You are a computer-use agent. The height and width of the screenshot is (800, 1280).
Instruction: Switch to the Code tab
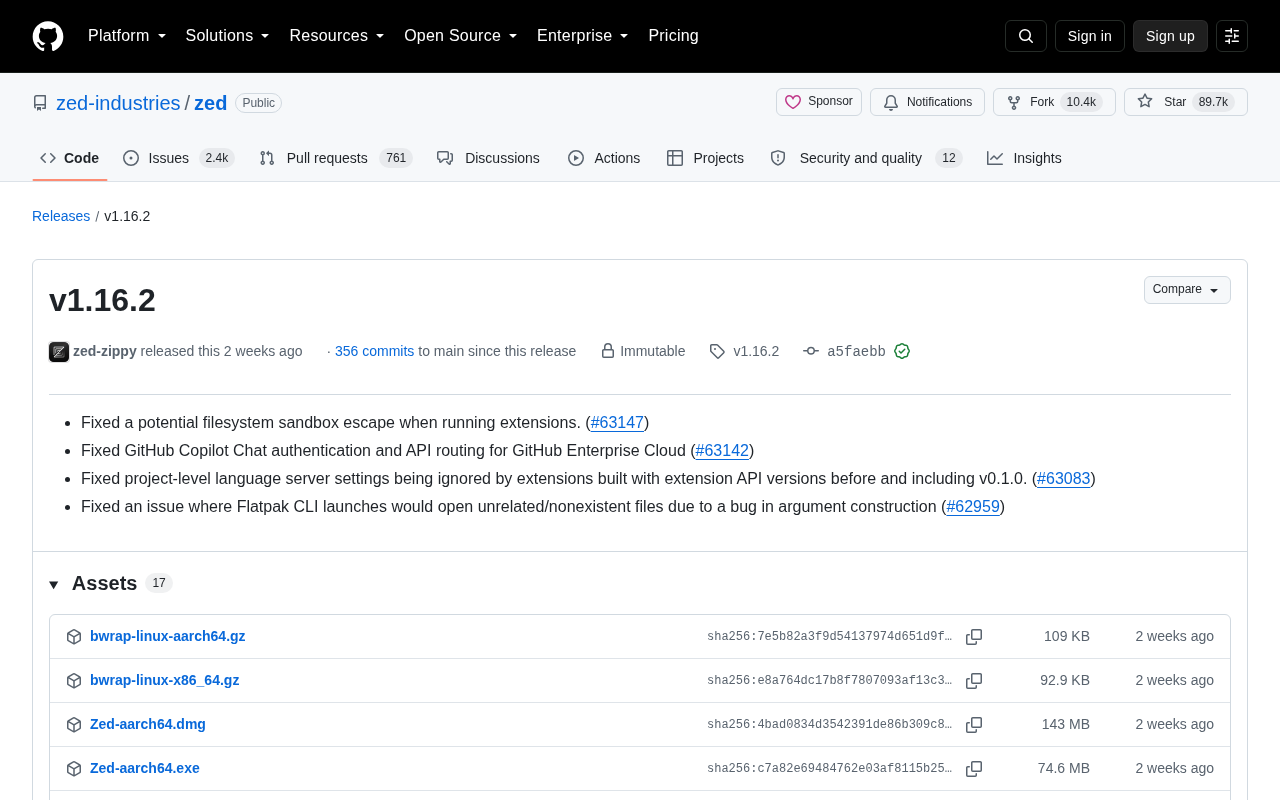click(70, 158)
